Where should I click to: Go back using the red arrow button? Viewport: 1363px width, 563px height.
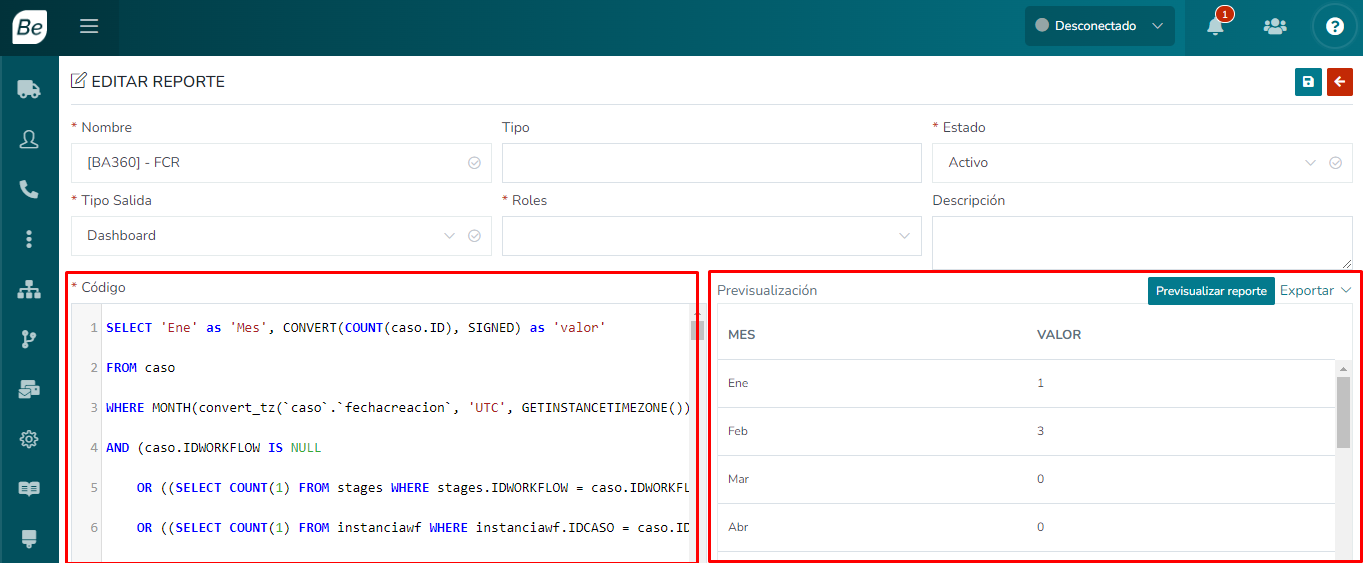click(x=1339, y=82)
